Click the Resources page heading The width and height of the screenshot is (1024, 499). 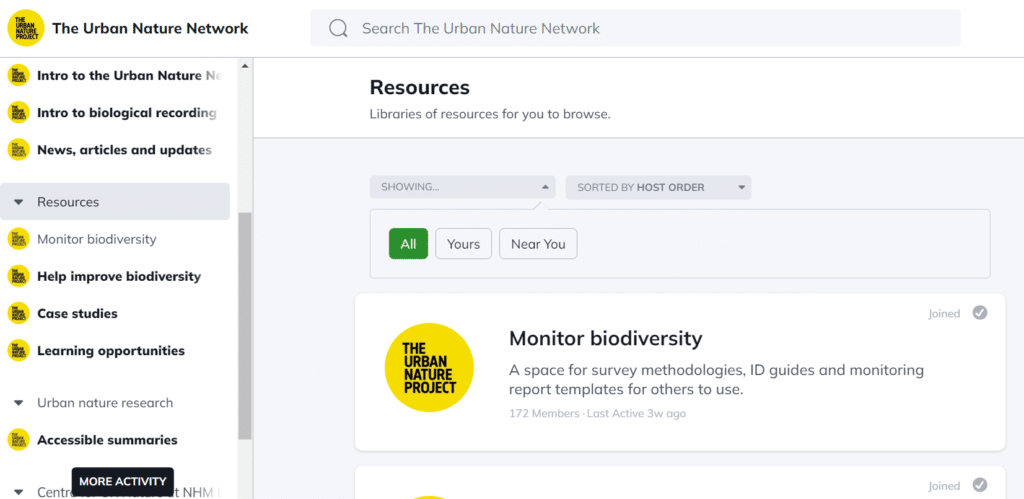pos(419,88)
